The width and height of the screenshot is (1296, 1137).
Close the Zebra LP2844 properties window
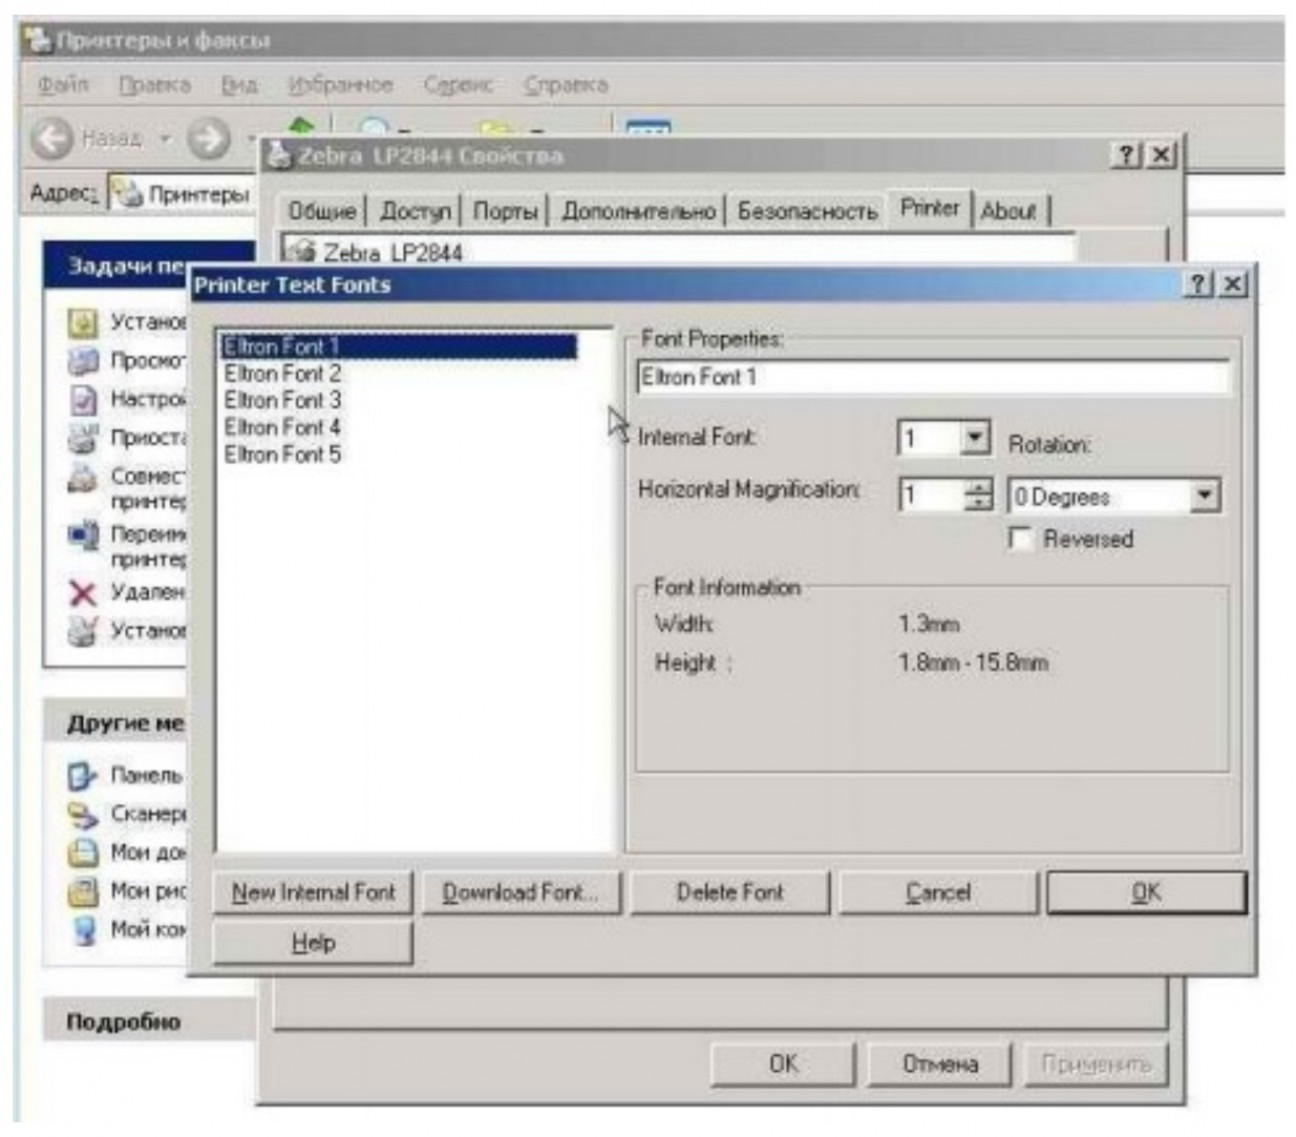pos(1161,155)
